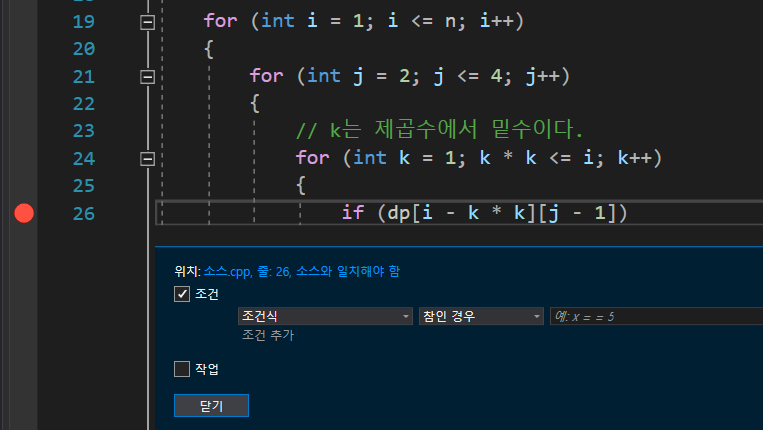Collapse the for loop at line 19

(147, 22)
